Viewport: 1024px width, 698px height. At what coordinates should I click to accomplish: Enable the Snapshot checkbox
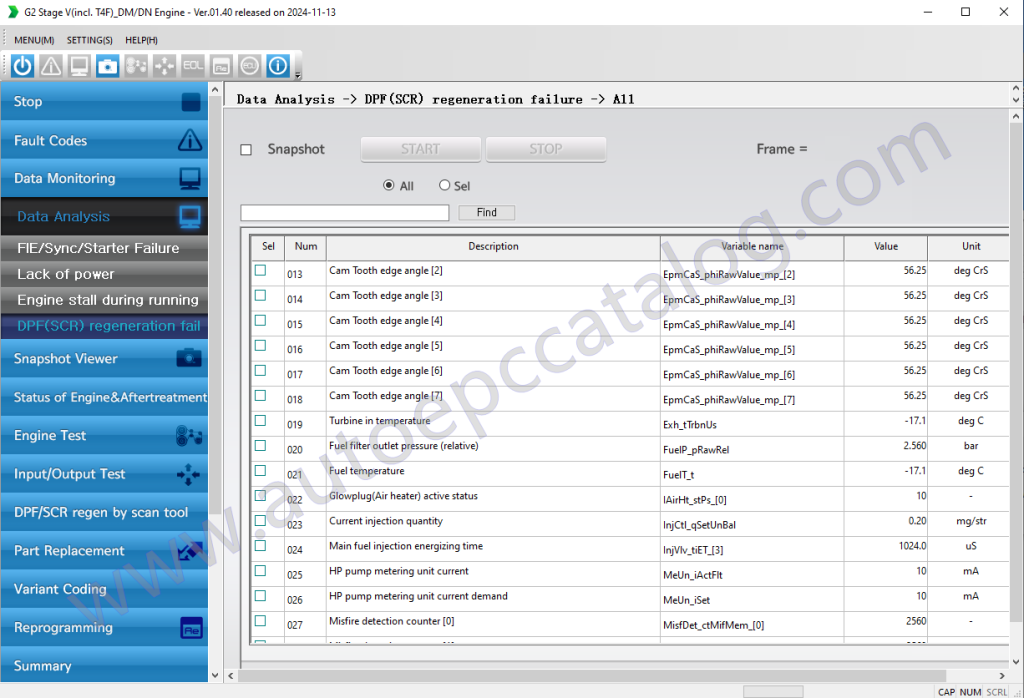coord(245,148)
